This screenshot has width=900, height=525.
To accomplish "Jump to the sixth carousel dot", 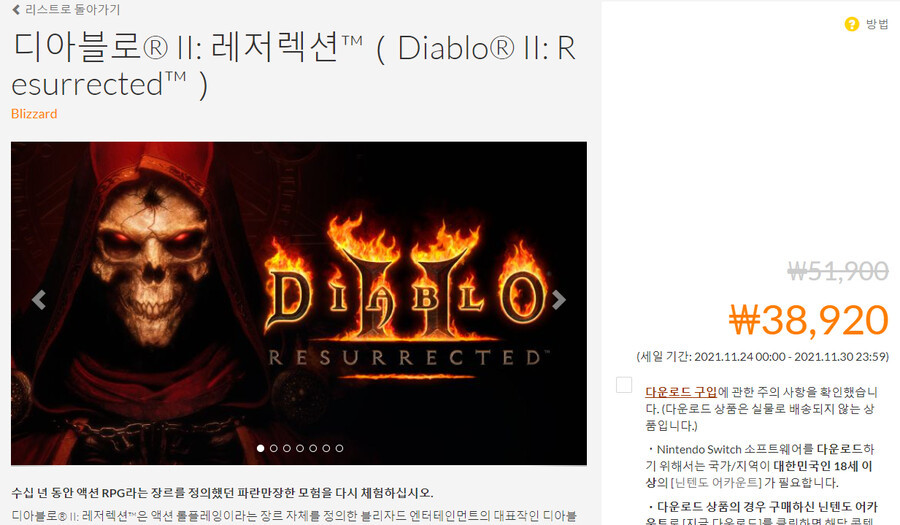I will (326, 448).
